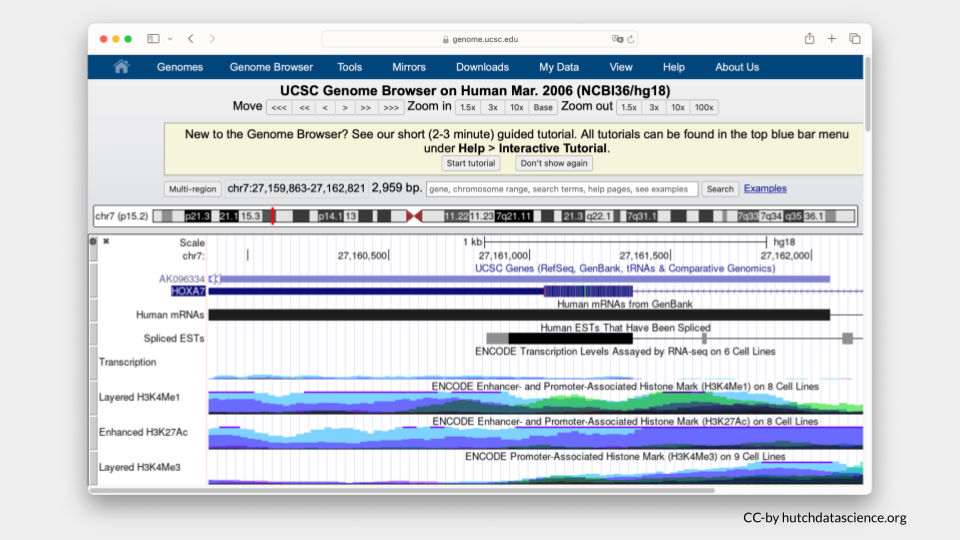Zoom in 3x

pos(493,107)
